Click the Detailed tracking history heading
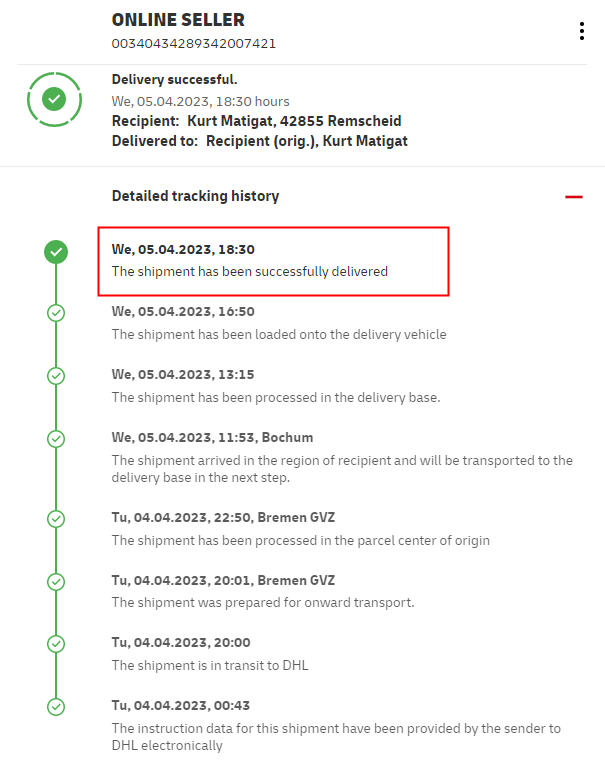605x777 pixels. point(195,196)
